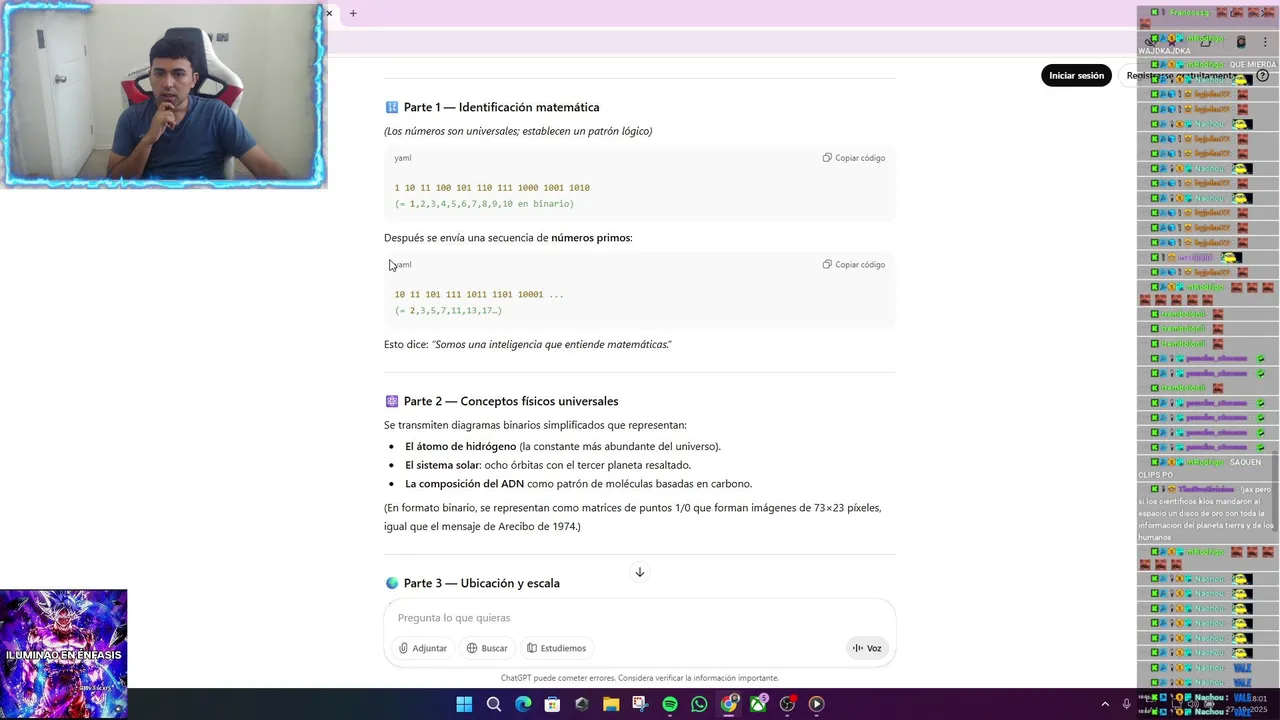Open the help question mark icon
Image resolution: width=1280 pixels, height=720 pixels.
1262,75
